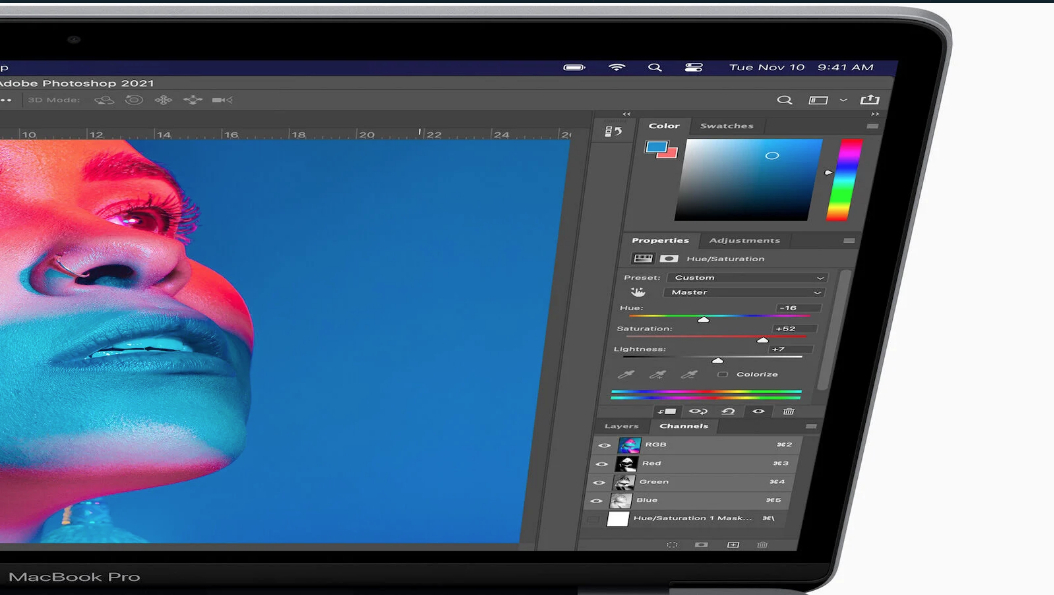1054x595 pixels.
Task: Click the blue foreground color swatch
Action: pyautogui.click(x=655, y=147)
